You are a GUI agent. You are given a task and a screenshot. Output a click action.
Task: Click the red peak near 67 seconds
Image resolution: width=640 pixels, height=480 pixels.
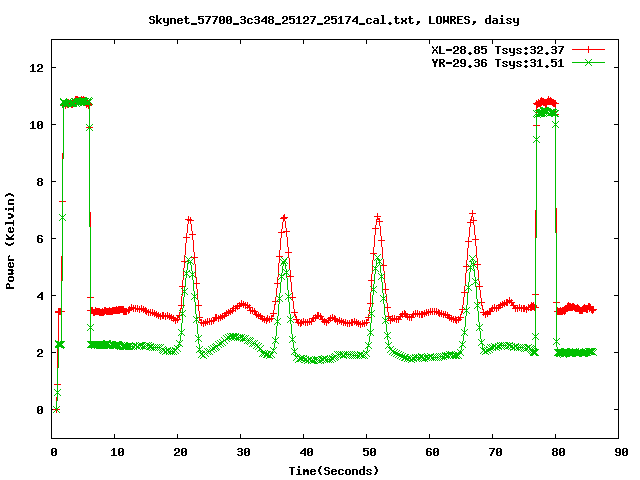click(x=473, y=214)
